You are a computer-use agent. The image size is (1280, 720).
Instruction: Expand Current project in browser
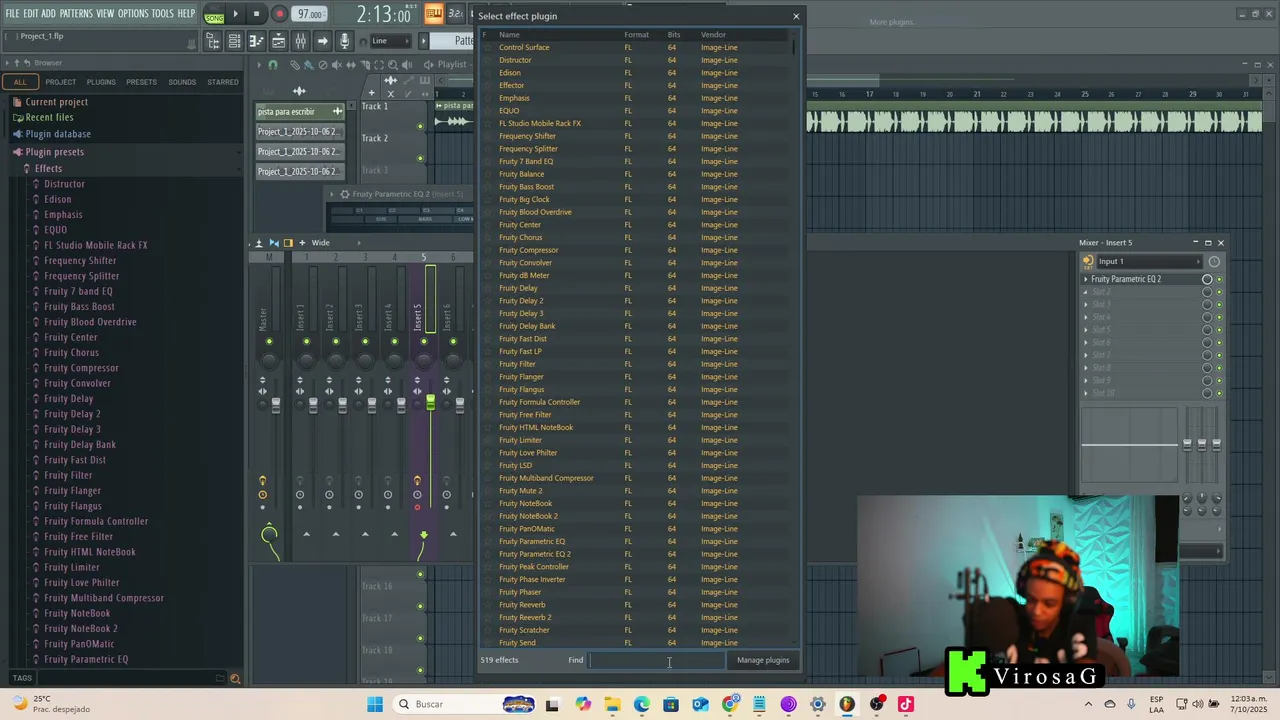point(56,102)
